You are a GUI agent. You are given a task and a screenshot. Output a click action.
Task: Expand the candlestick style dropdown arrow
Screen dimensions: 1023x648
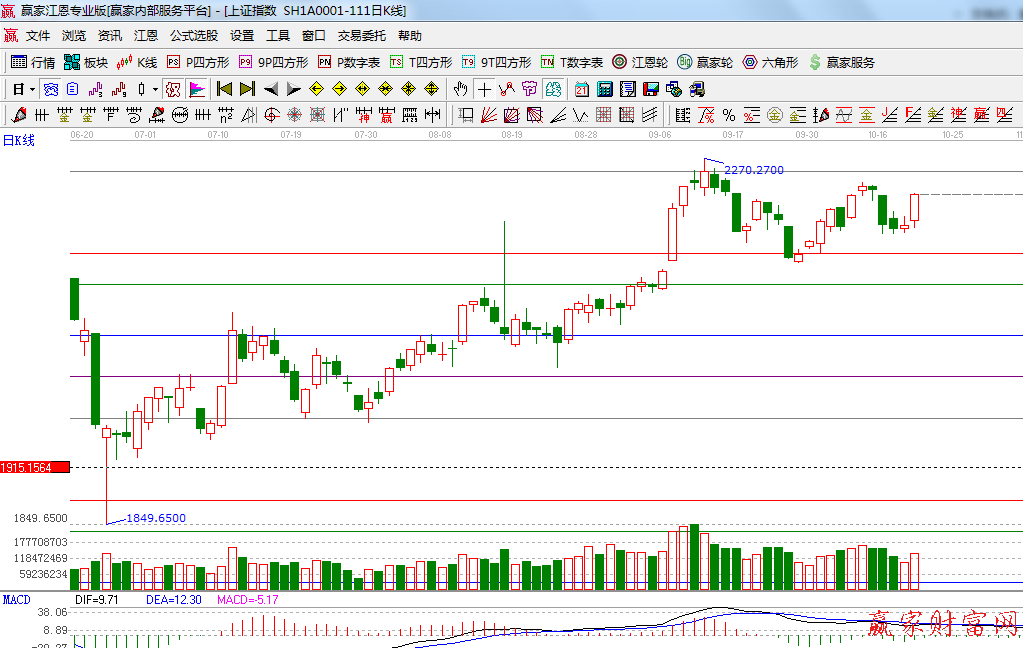[x=155, y=89]
